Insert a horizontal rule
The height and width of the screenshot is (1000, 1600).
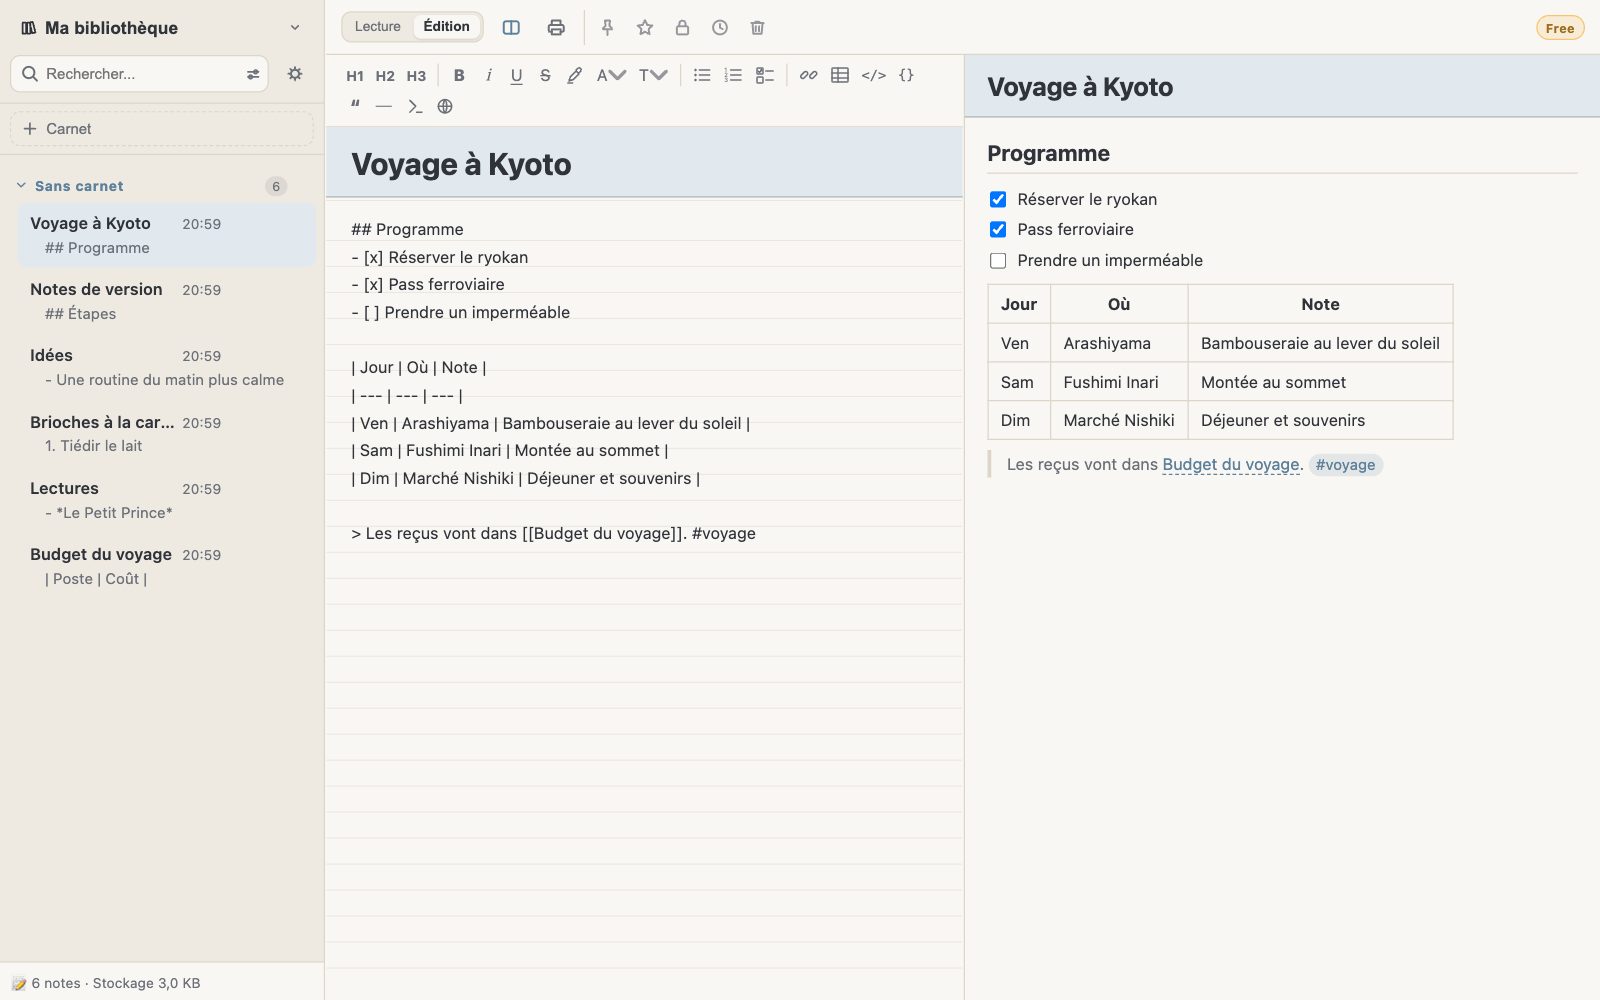tap(383, 106)
